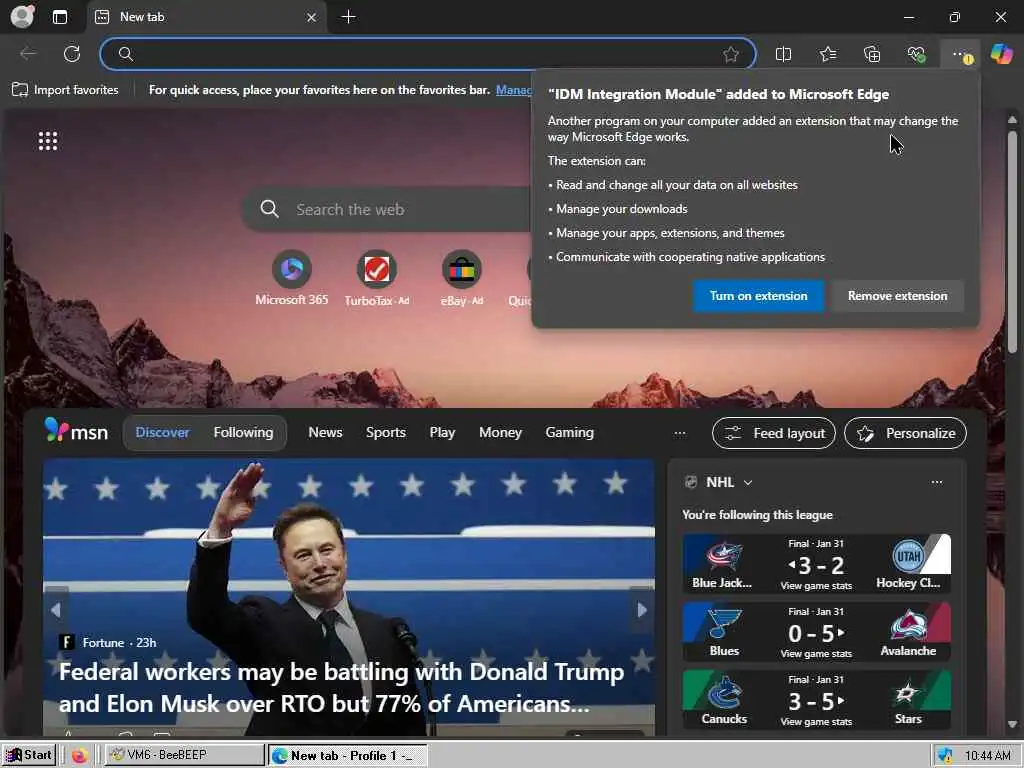Open Browser essentials heart icon
The width and height of the screenshot is (1024, 768).
[916, 54]
